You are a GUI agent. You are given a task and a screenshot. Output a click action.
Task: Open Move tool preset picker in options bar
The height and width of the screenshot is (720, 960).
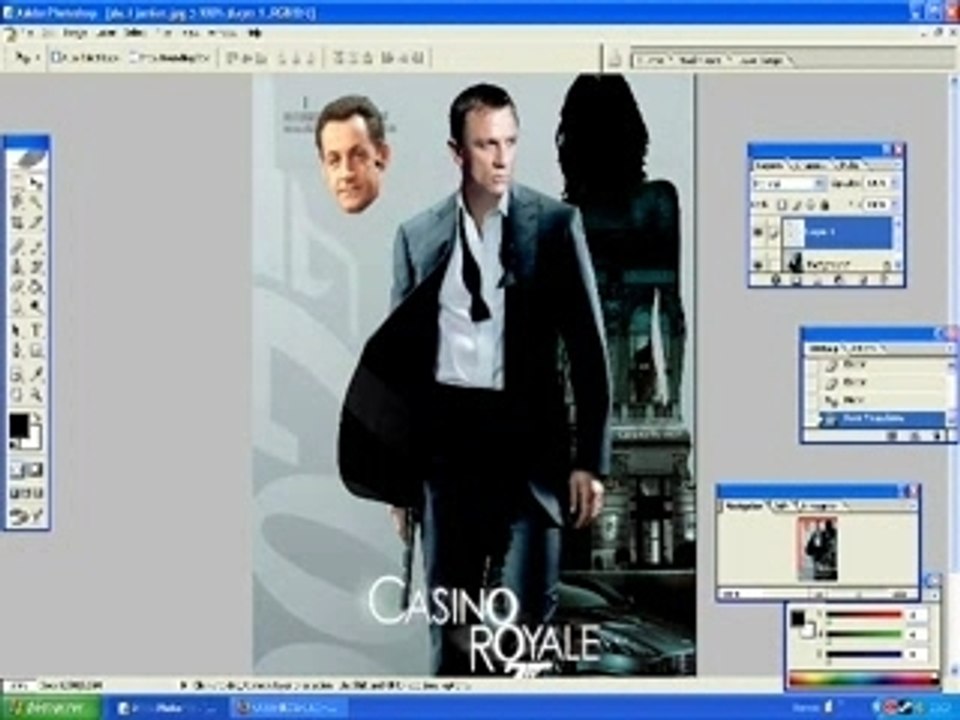pyautogui.click(x=26, y=58)
